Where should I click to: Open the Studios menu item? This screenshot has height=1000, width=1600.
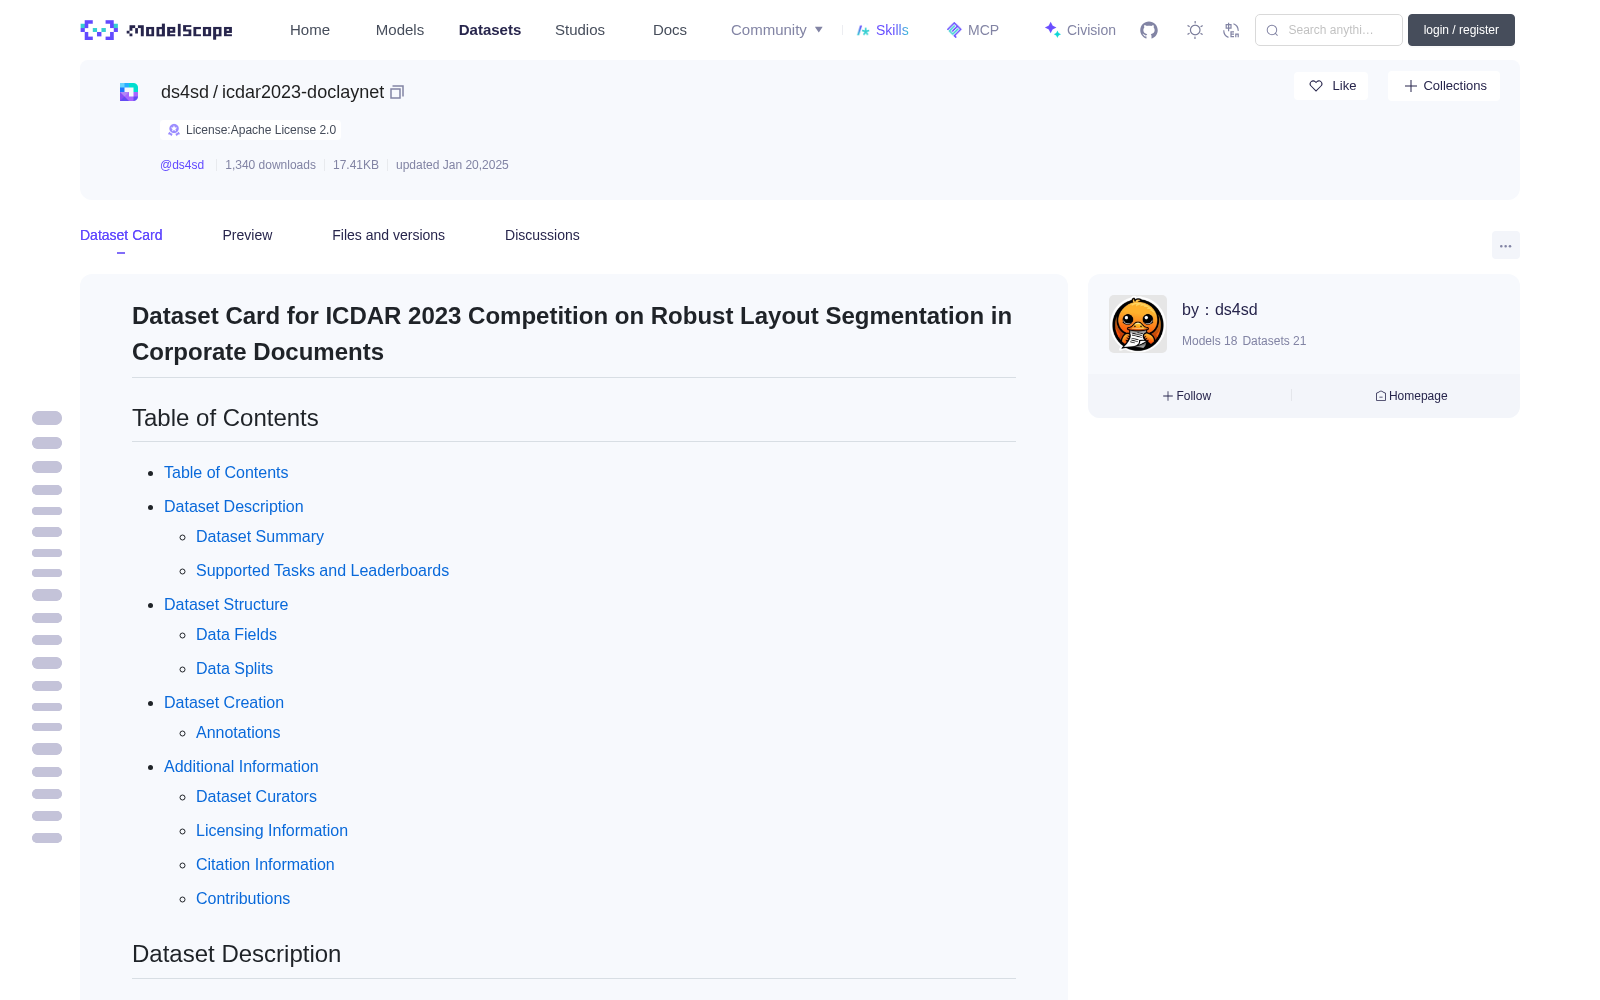[x=580, y=30]
